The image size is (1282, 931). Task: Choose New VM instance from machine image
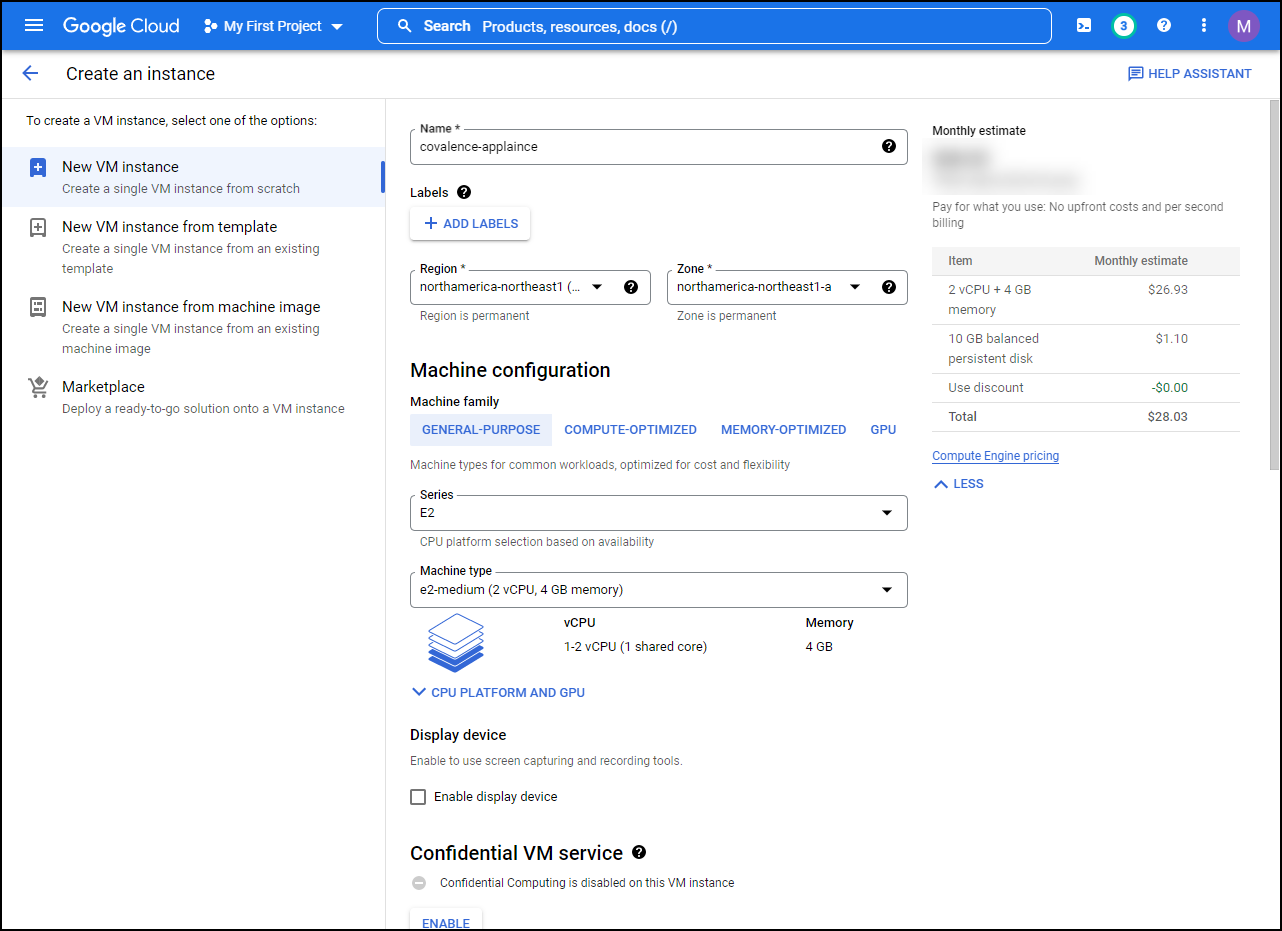click(x=193, y=327)
